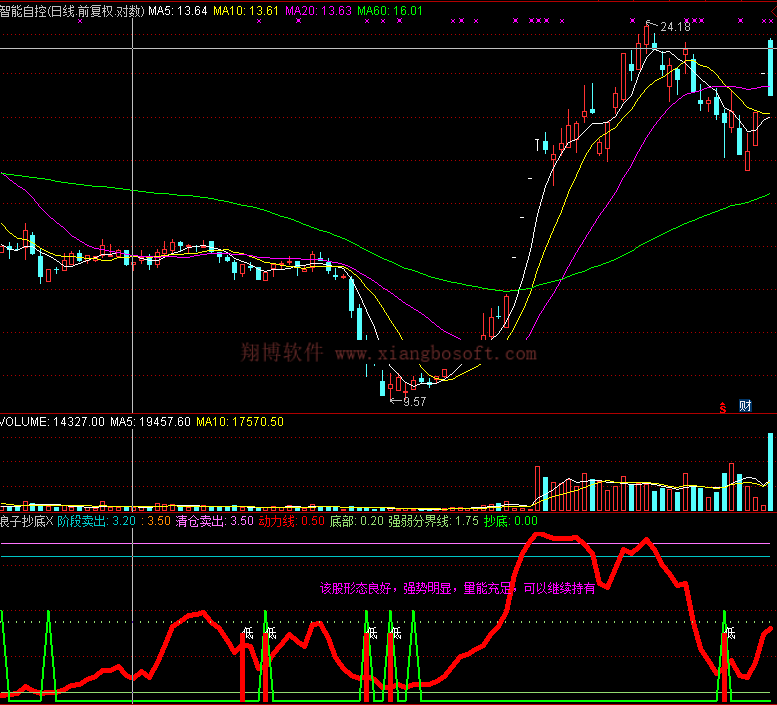Click the 清仓卖出: 3.50 label
The image size is (777, 705).
pyautogui.click(x=215, y=521)
